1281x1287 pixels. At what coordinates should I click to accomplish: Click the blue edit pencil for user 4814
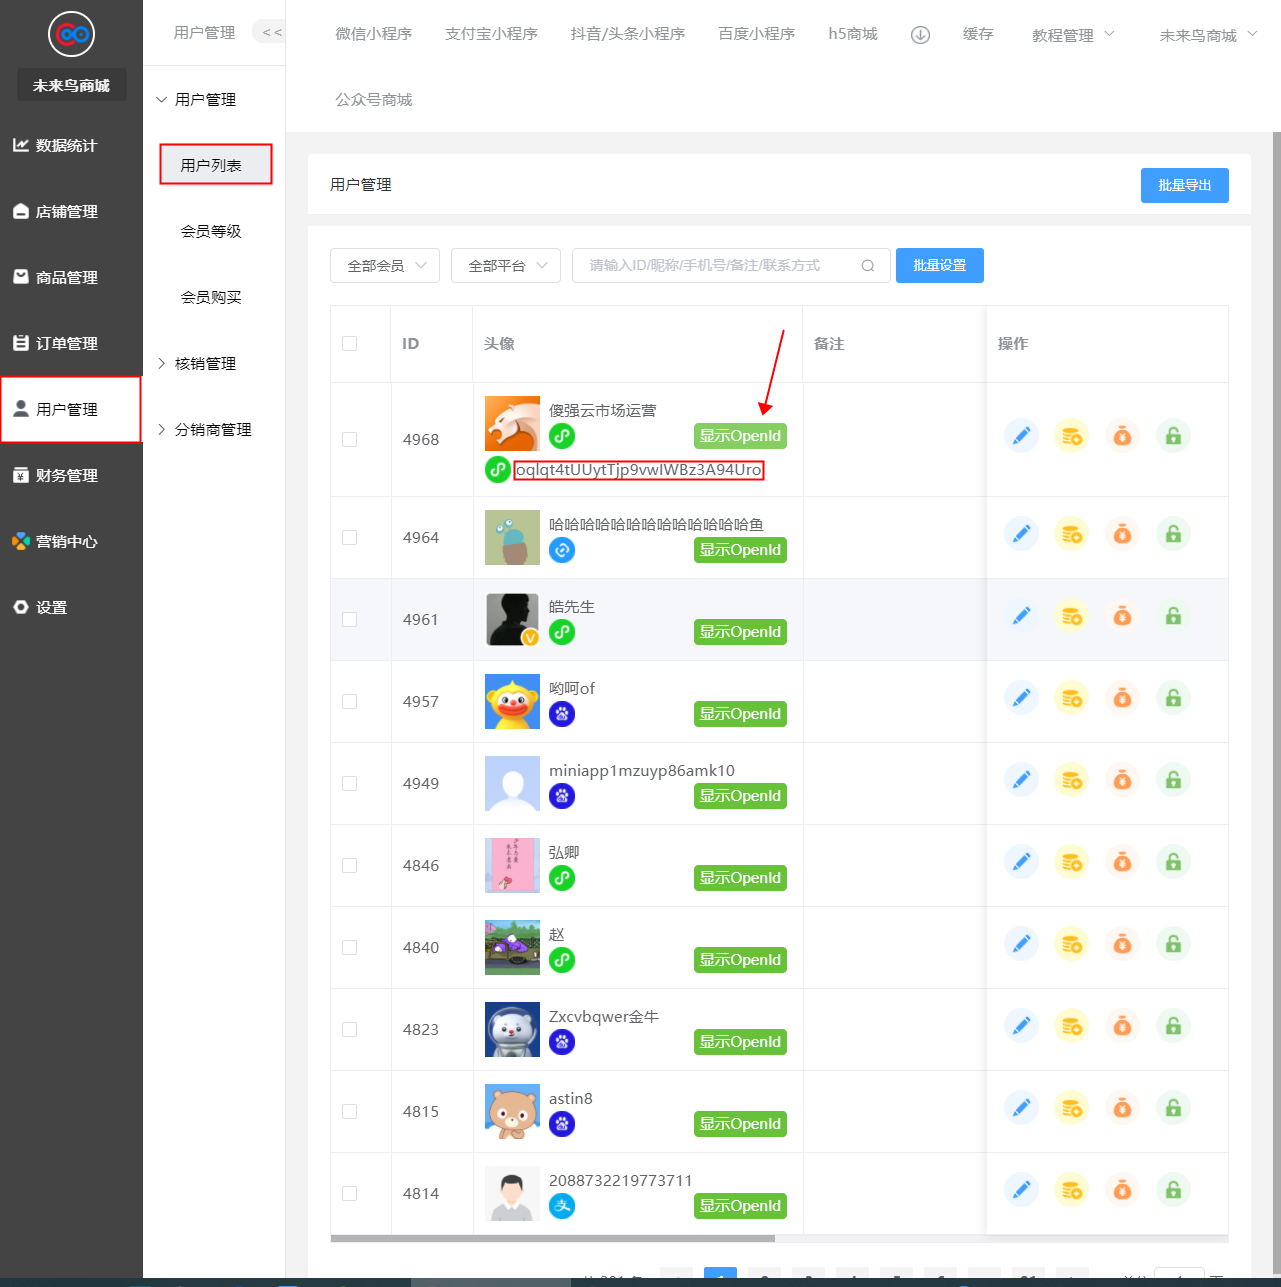point(1021,1190)
